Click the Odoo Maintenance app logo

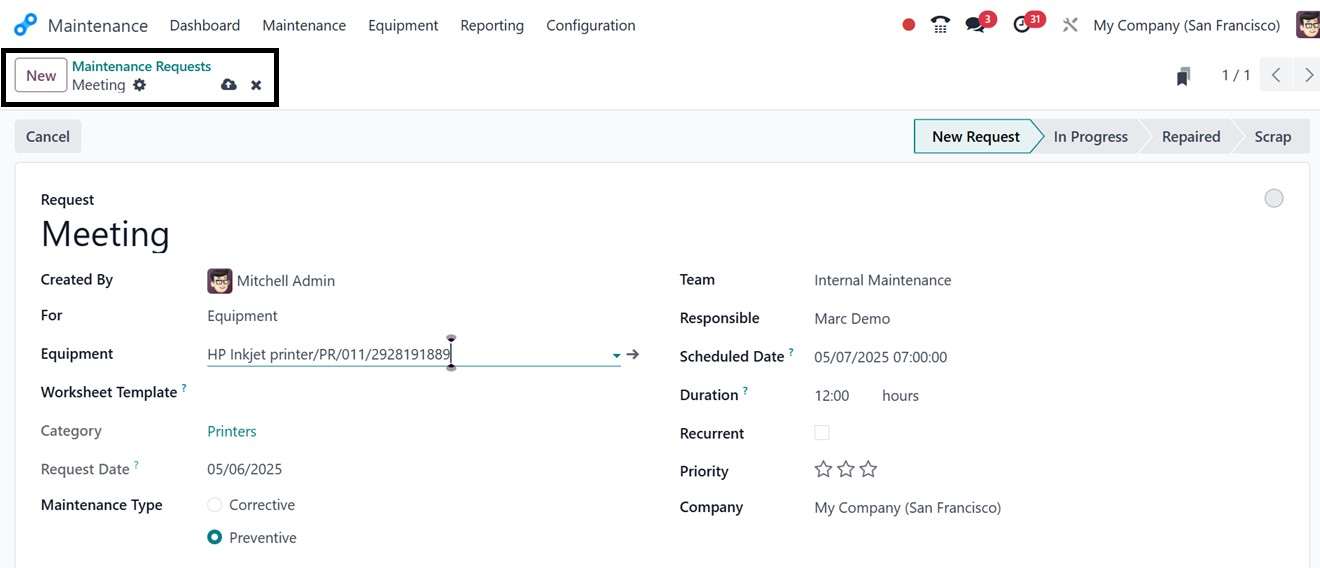[25, 25]
